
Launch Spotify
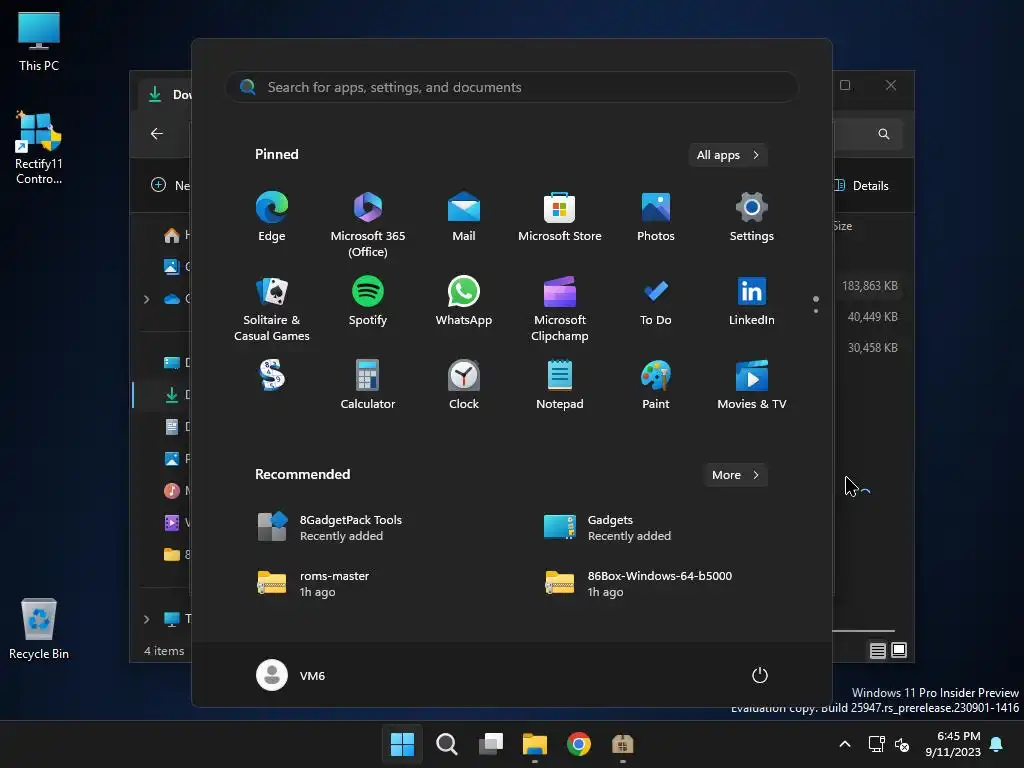[x=368, y=301]
